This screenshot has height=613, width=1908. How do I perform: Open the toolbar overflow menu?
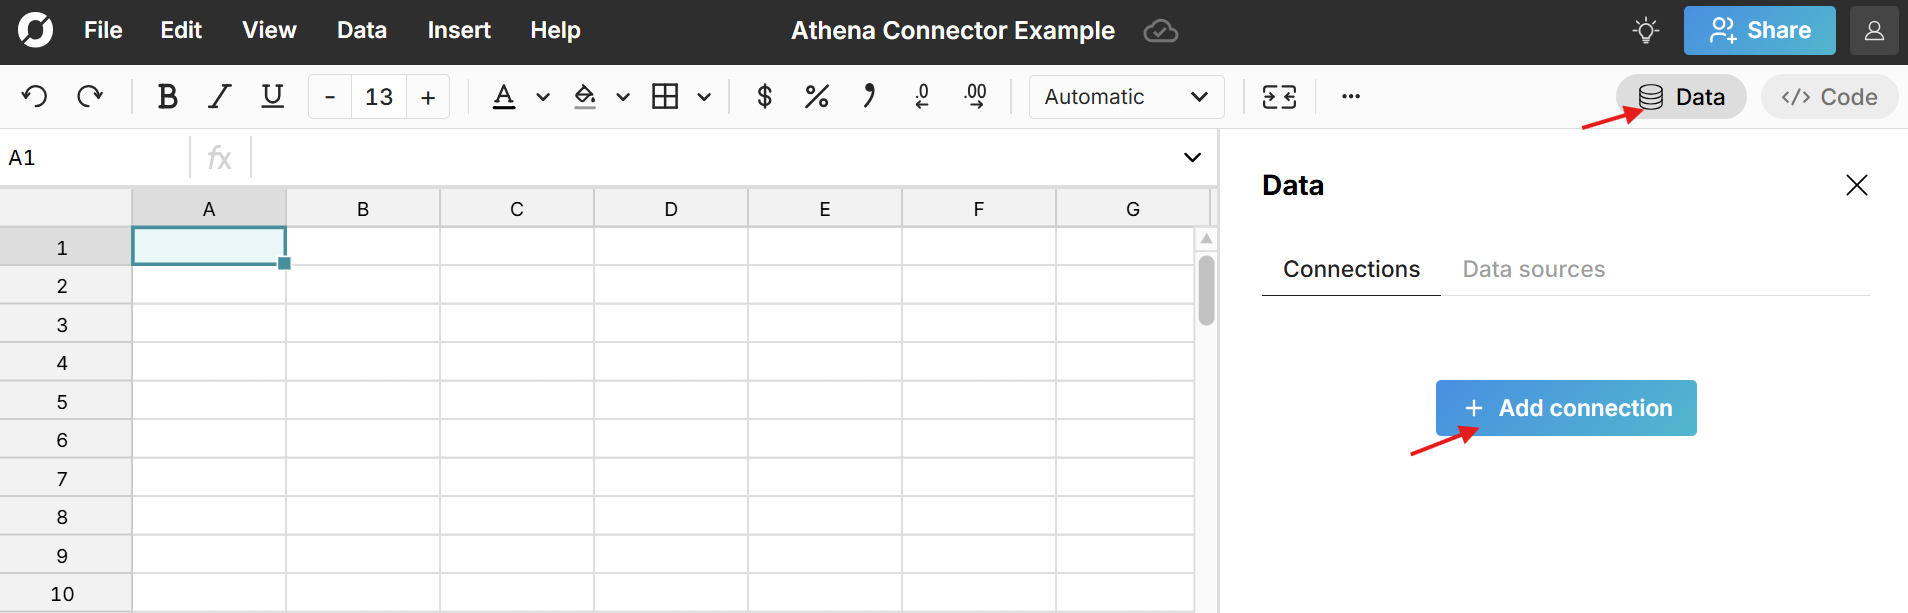(x=1350, y=96)
